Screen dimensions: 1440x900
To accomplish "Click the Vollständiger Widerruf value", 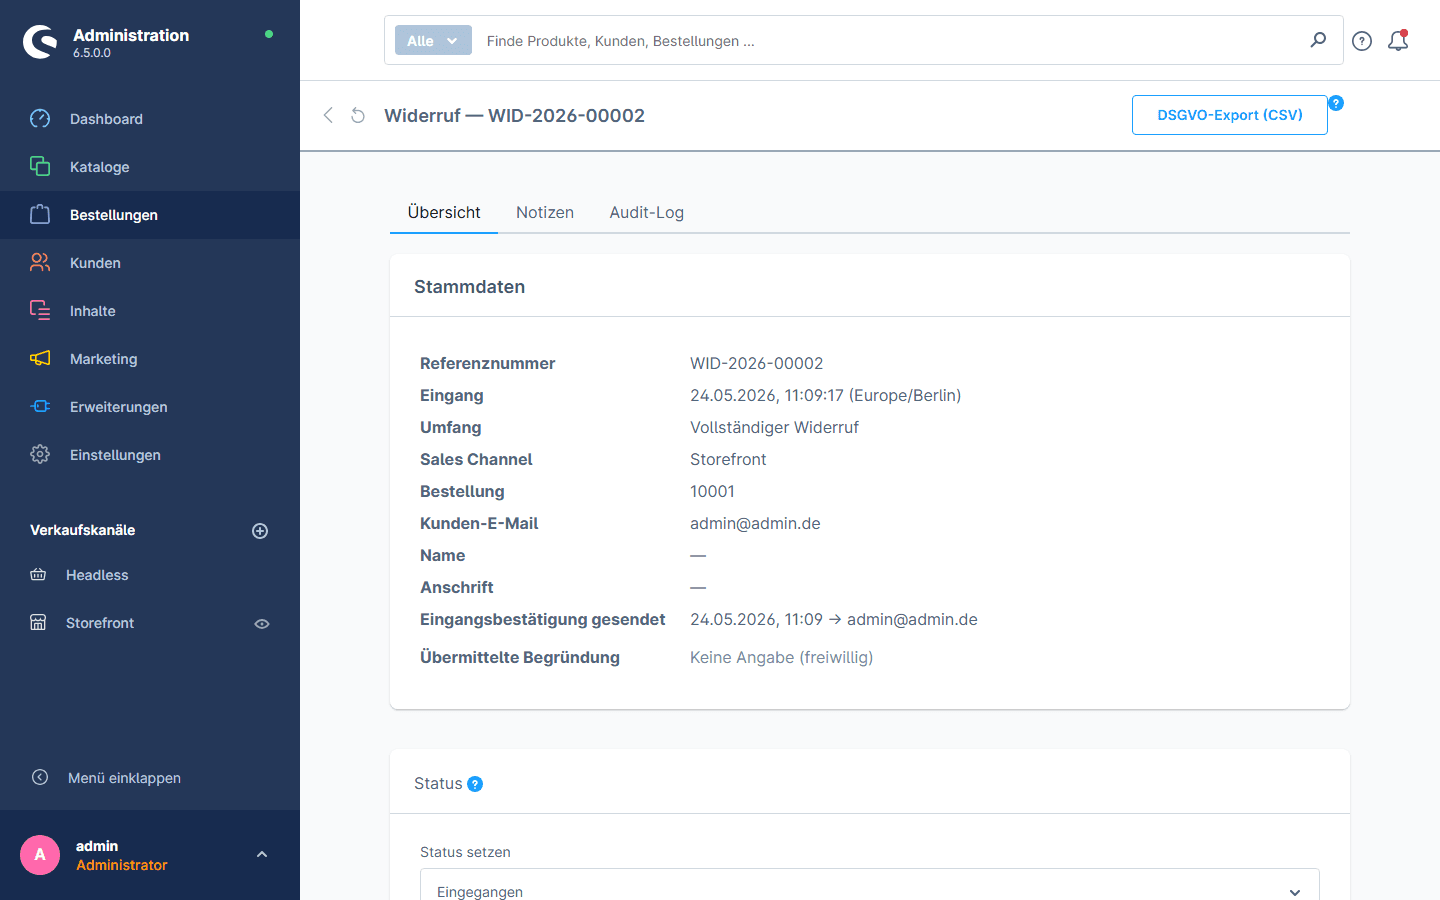I will click(x=774, y=427).
